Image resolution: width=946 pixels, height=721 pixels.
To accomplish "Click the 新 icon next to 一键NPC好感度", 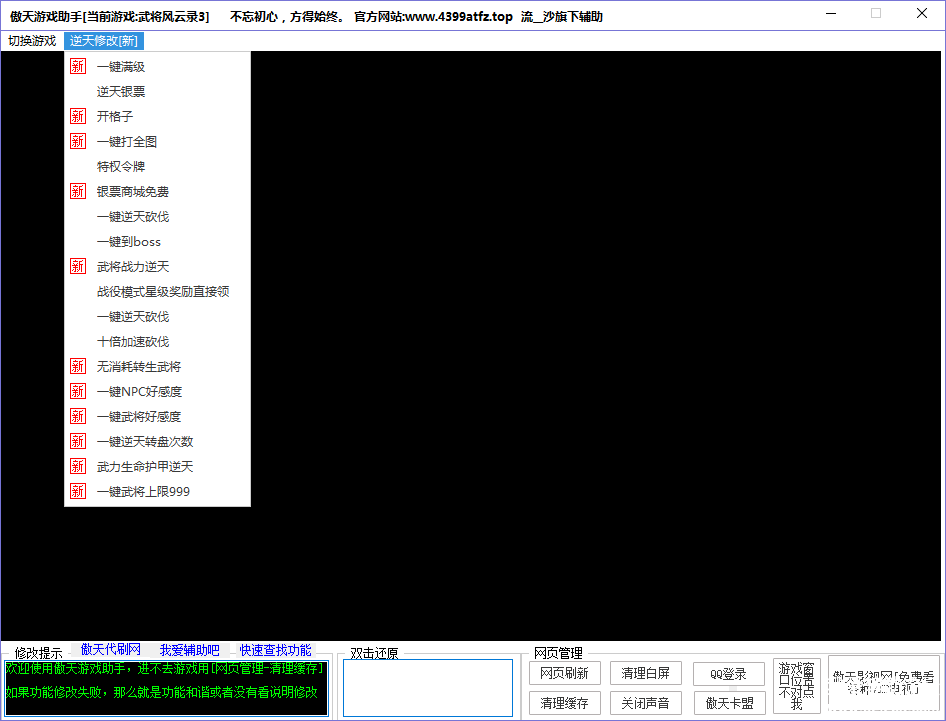I will [x=78, y=391].
